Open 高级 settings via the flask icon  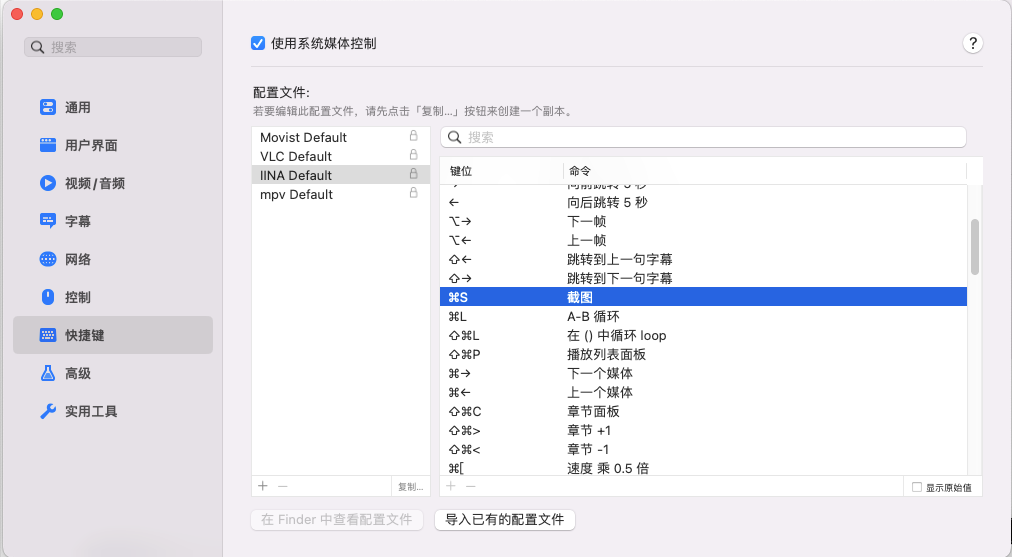coord(48,373)
